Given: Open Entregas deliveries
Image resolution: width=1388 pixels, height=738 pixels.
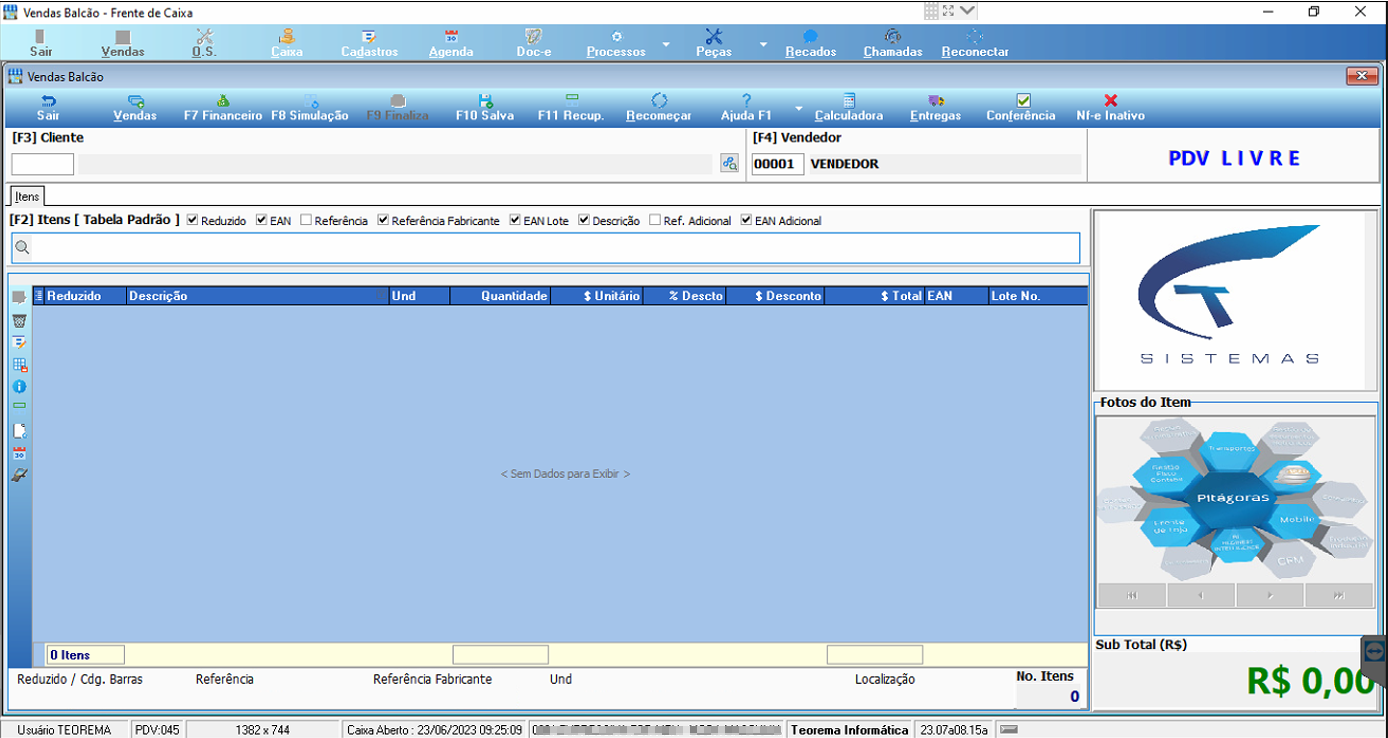Looking at the screenshot, I should pyautogui.click(x=936, y=108).
